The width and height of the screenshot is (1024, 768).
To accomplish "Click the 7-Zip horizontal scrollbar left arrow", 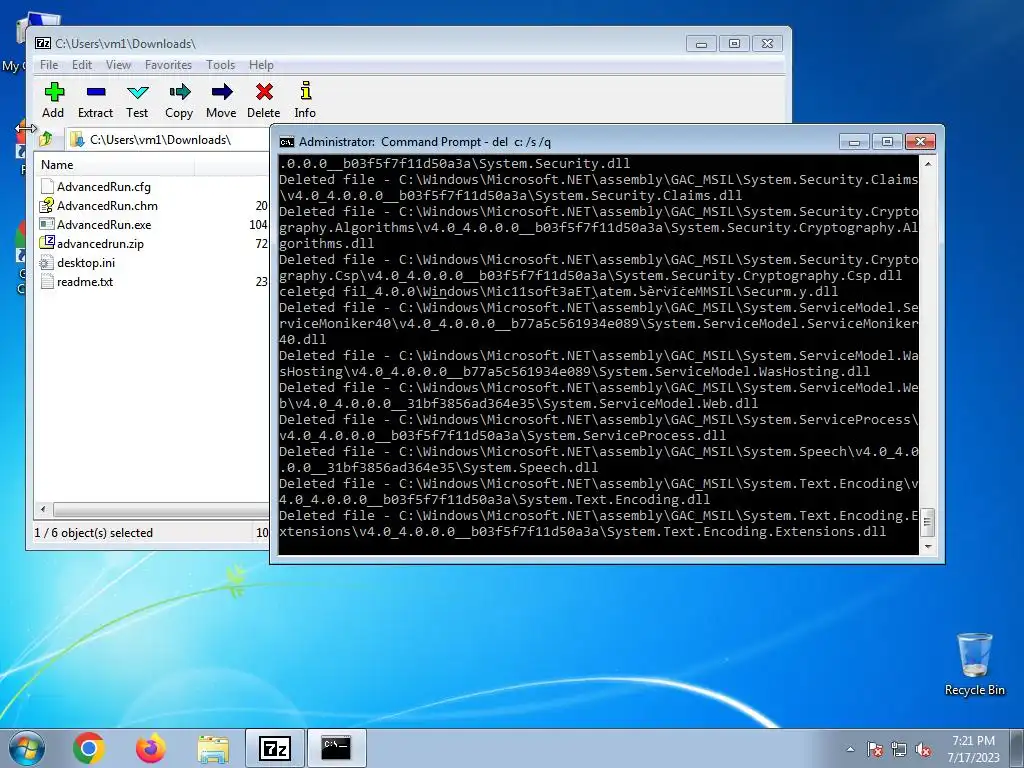I will point(43,509).
